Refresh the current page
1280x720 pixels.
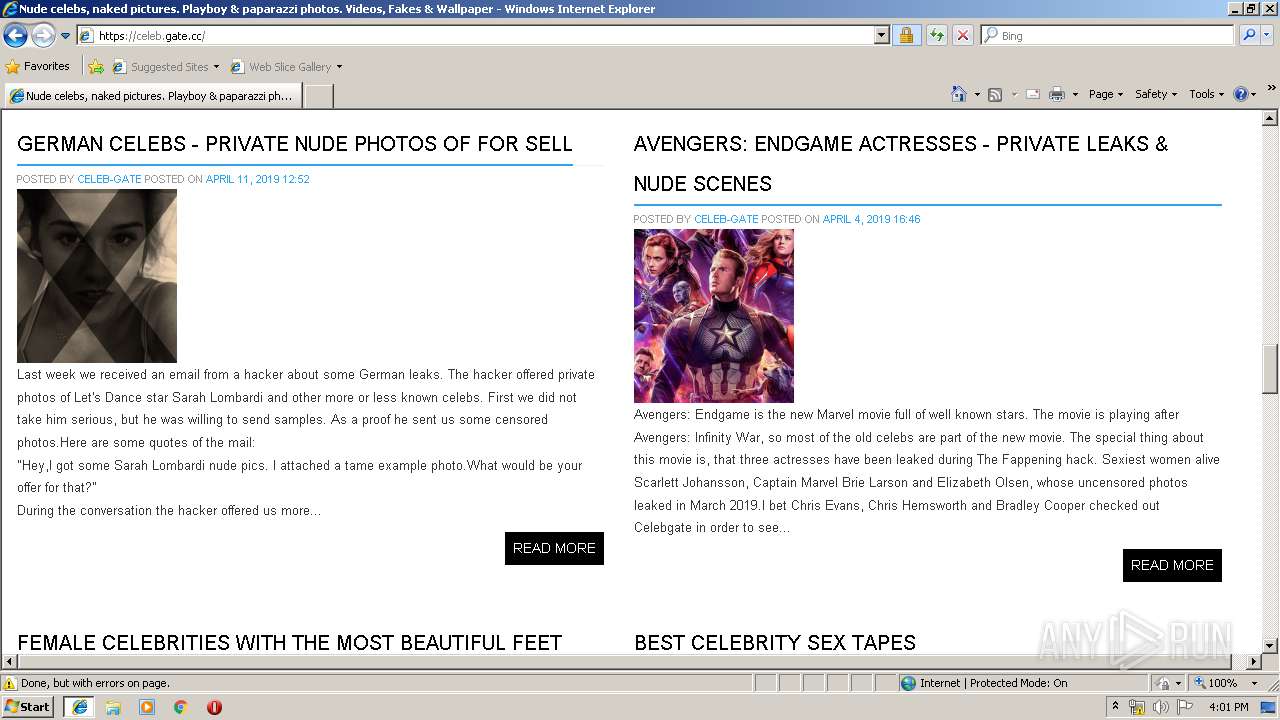click(936, 35)
